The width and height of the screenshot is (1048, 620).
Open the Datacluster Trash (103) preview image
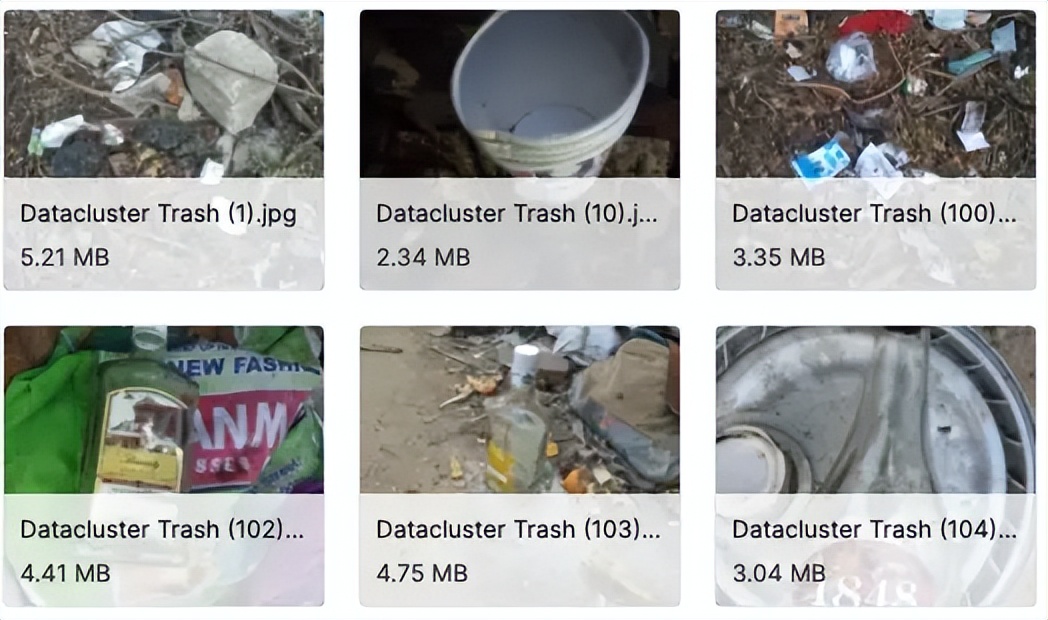coord(519,410)
